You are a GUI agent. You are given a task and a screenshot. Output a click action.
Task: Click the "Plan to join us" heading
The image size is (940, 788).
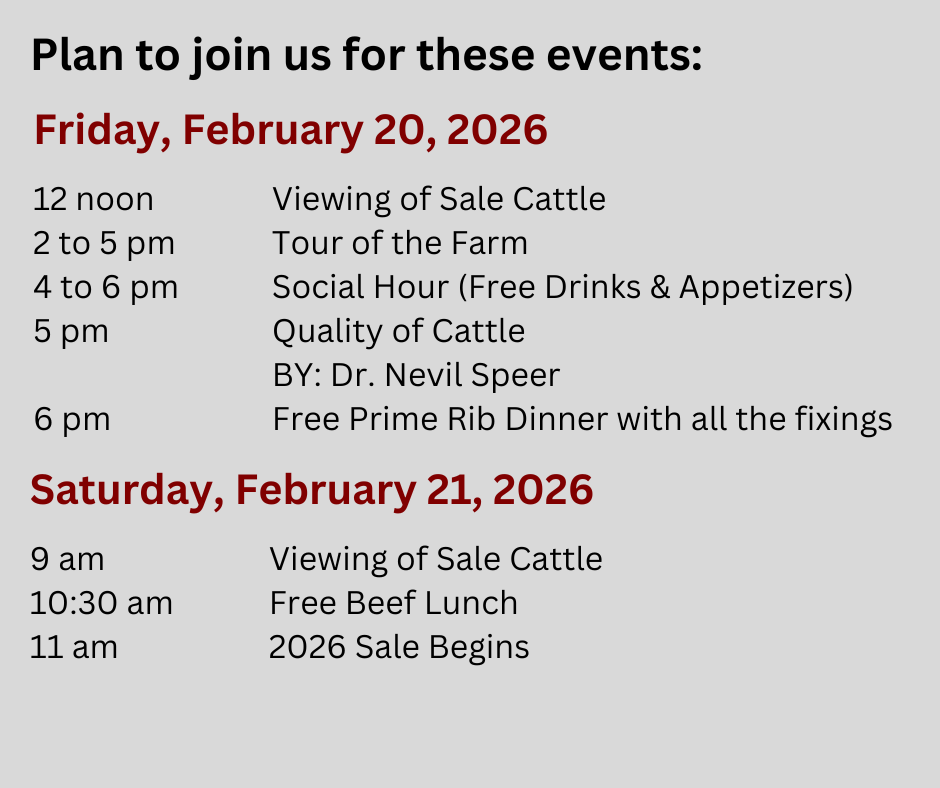[367, 57]
